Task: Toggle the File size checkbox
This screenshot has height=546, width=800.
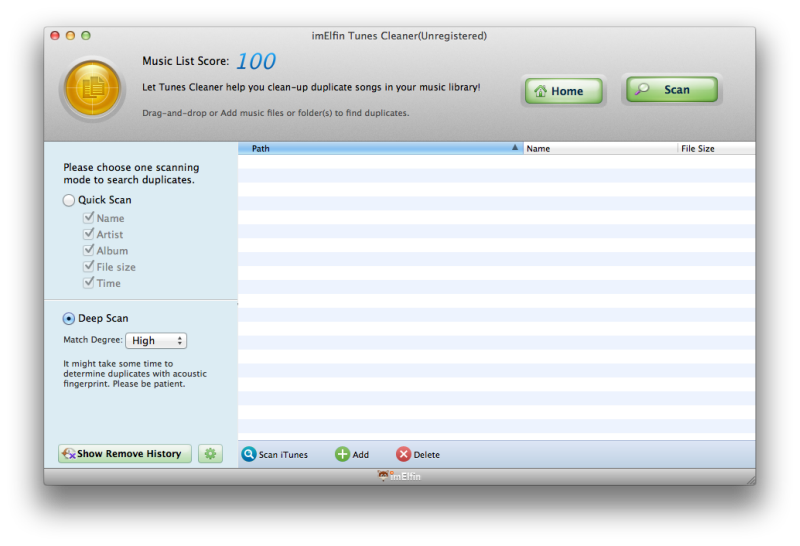Action: click(x=89, y=267)
